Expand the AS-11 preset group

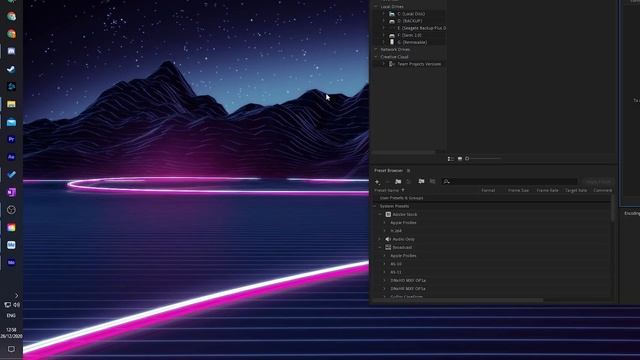pos(384,272)
